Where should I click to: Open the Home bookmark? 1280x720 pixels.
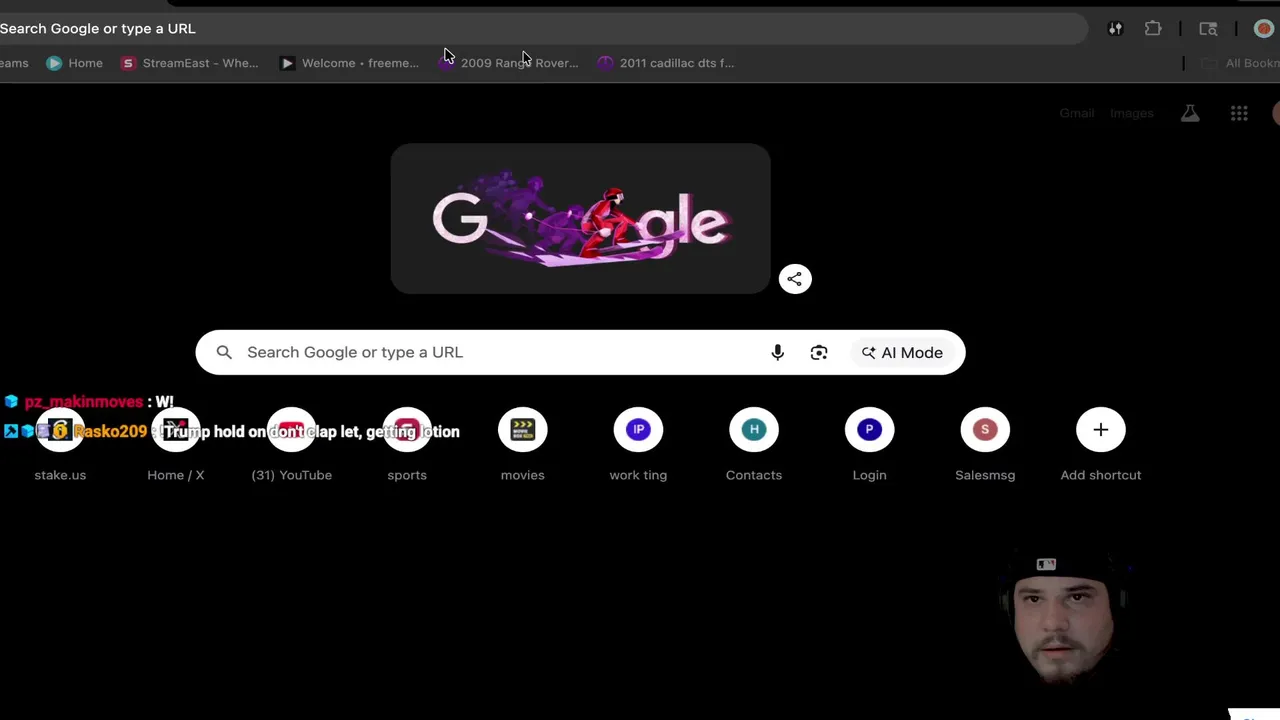pyautogui.click(x=75, y=63)
